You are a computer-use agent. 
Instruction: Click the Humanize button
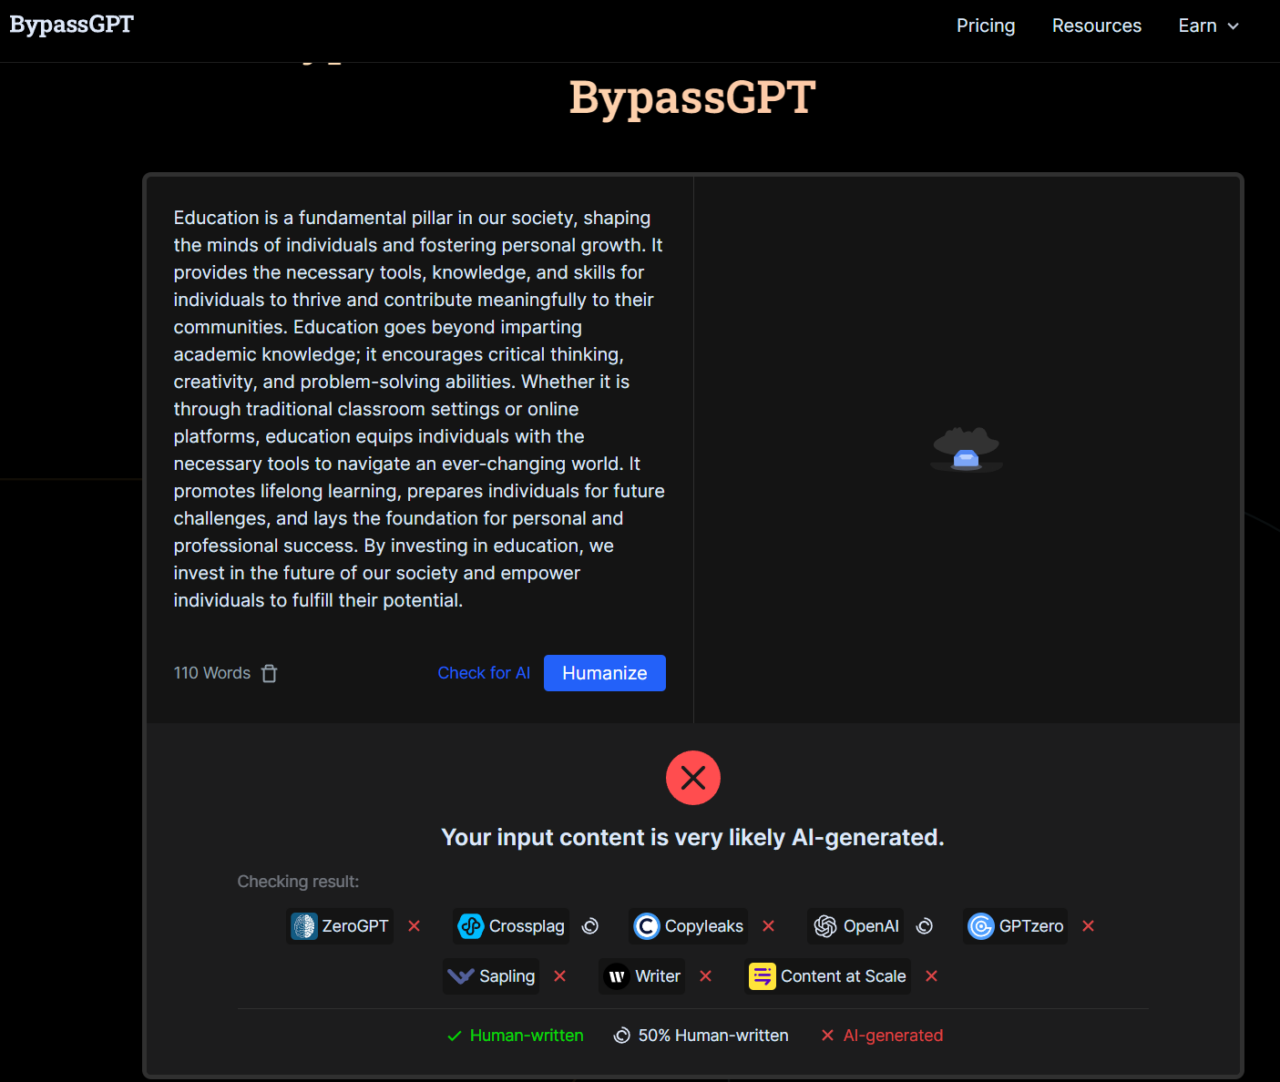(605, 673)
